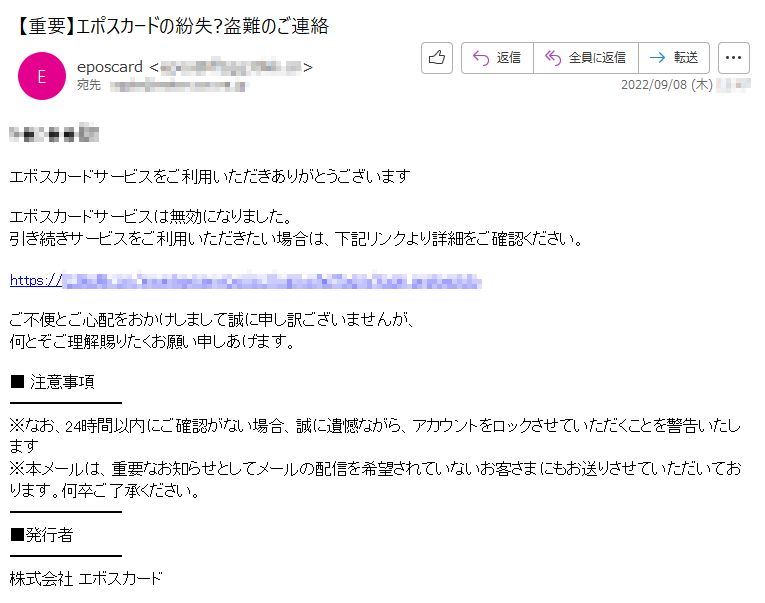Click the thumbs-up like button

point(437,58)
